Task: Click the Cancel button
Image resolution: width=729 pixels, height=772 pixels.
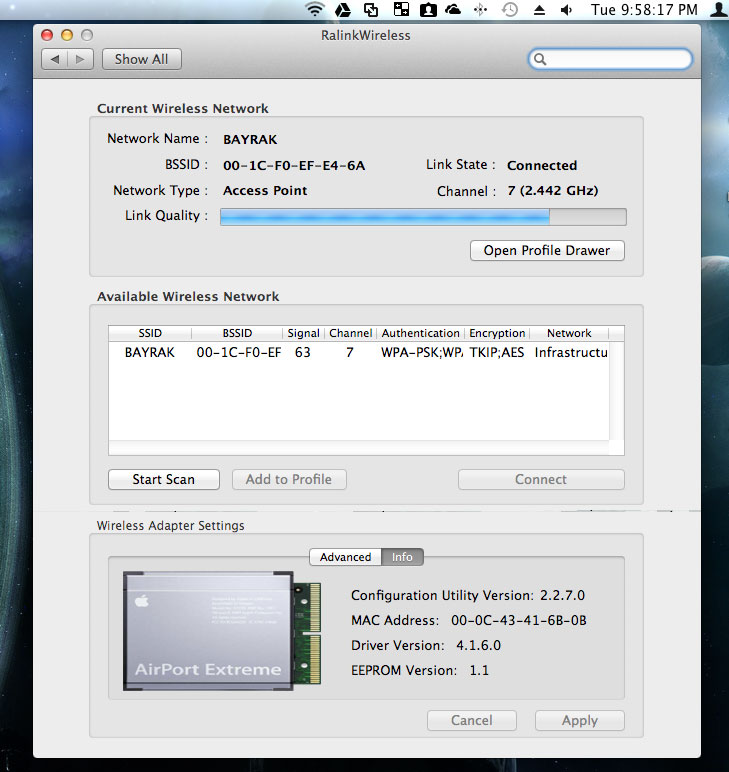Action: click(472, 721)
